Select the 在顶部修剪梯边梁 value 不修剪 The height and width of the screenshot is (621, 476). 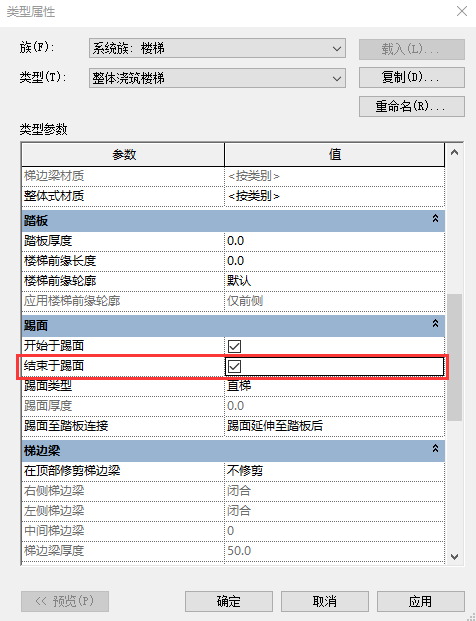click(334, 471)
